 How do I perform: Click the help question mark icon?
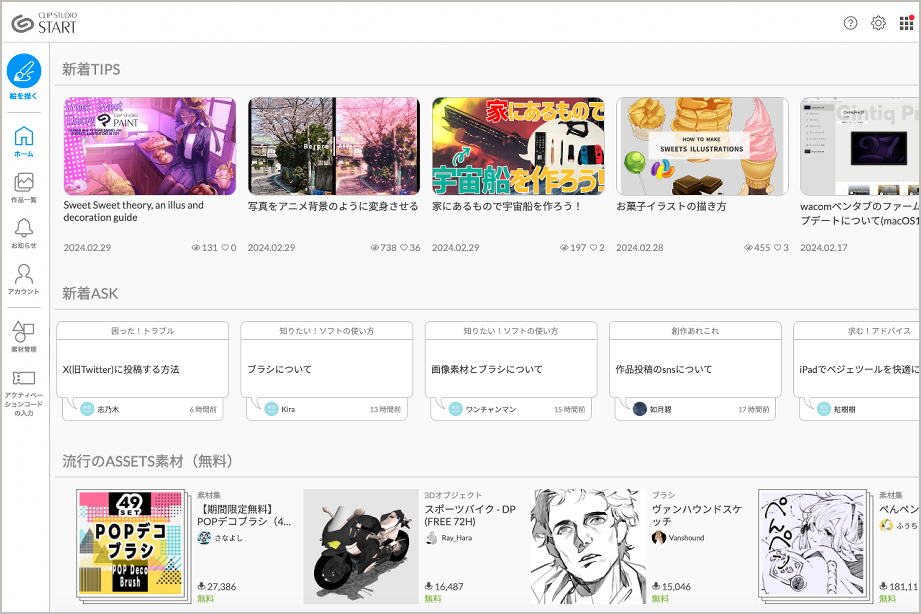[850, 23]
